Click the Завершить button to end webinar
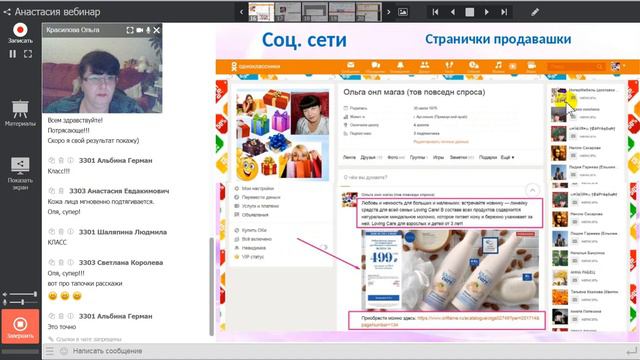The height and width of the screenshot is (360, 640). click(20, 326)
